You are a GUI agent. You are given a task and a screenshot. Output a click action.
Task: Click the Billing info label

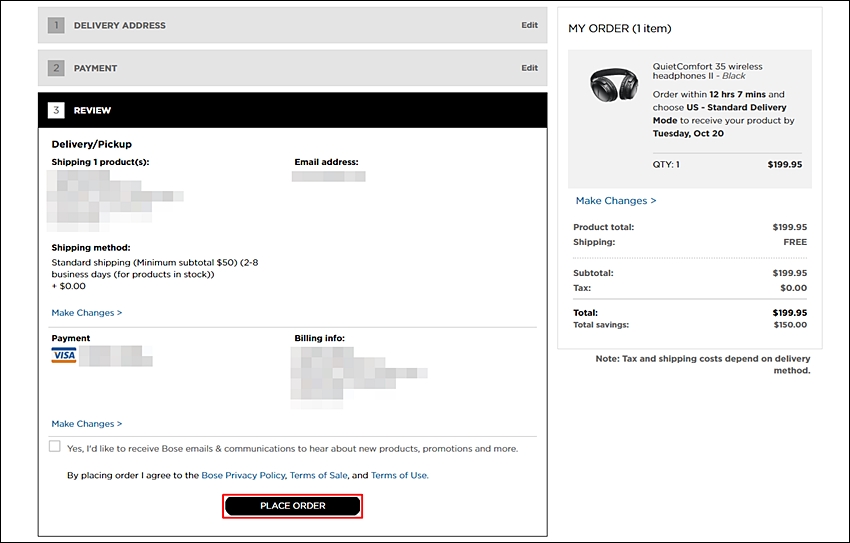pyautogui.click(x=319, y=338)
